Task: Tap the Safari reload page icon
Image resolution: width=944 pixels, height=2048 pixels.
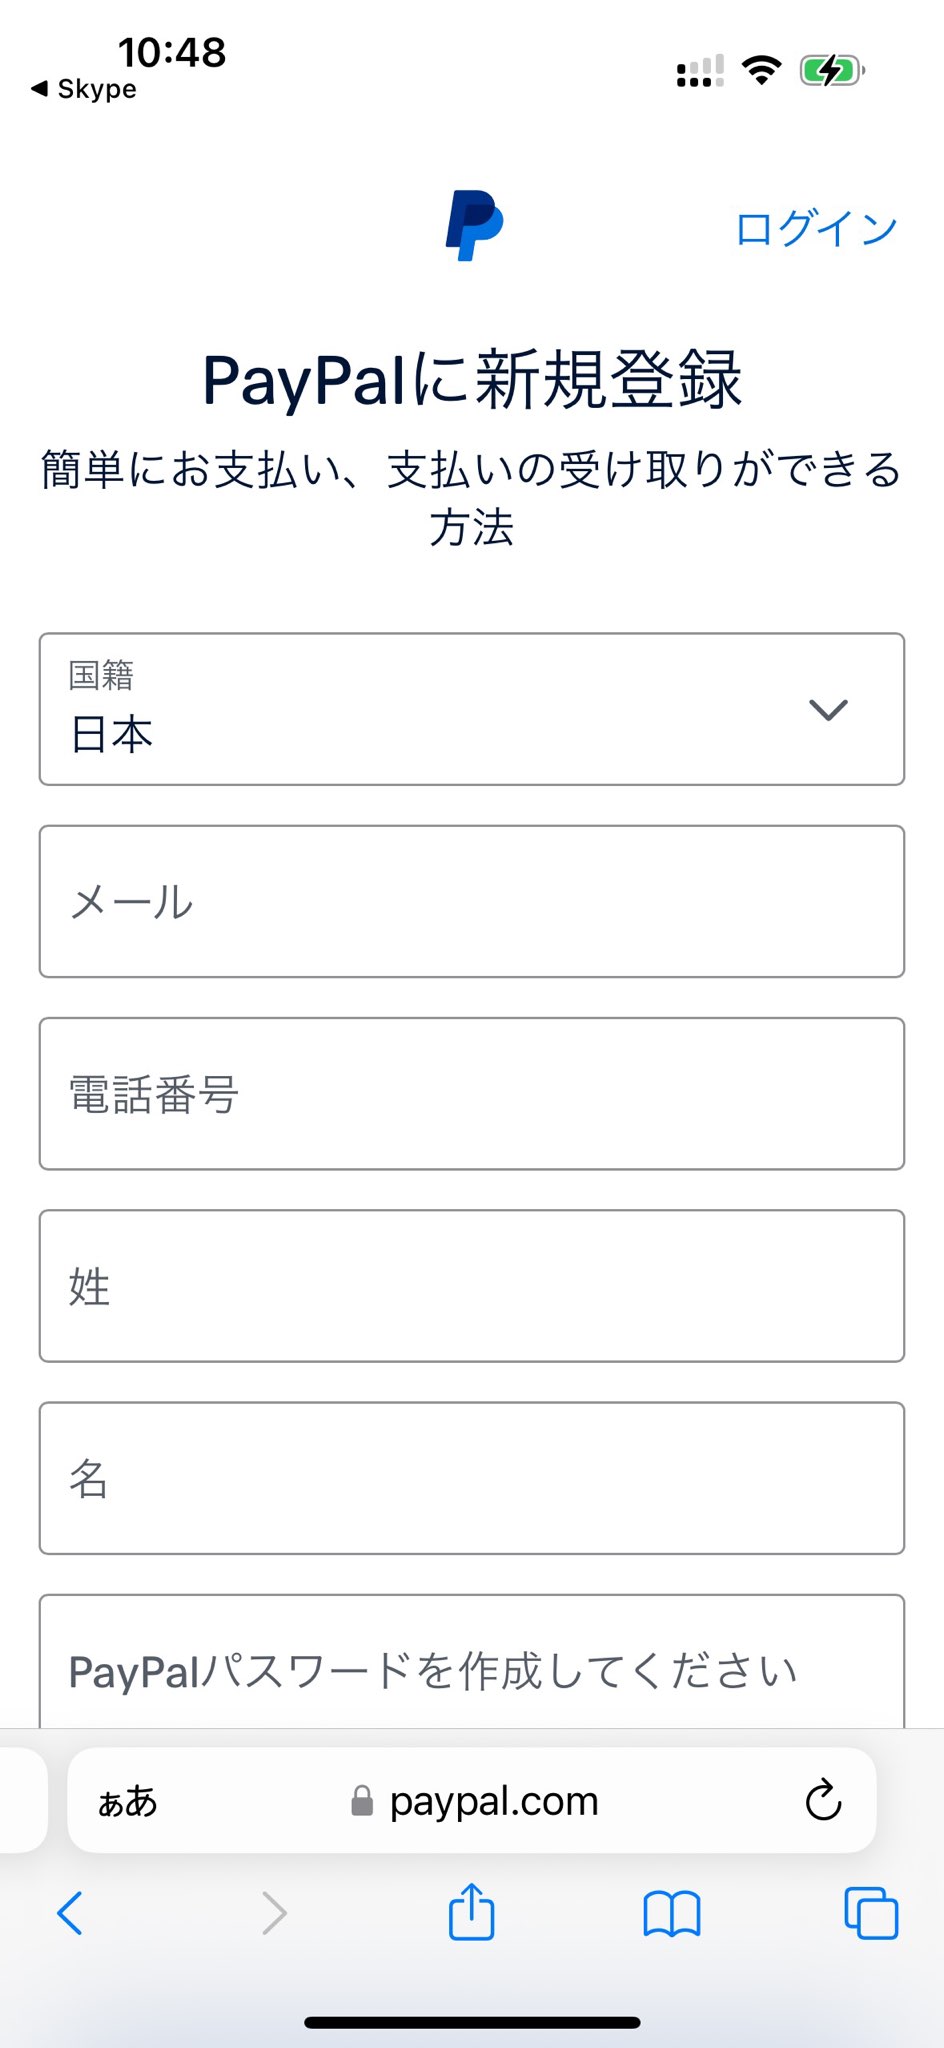Action: (x=823, y=1800)
